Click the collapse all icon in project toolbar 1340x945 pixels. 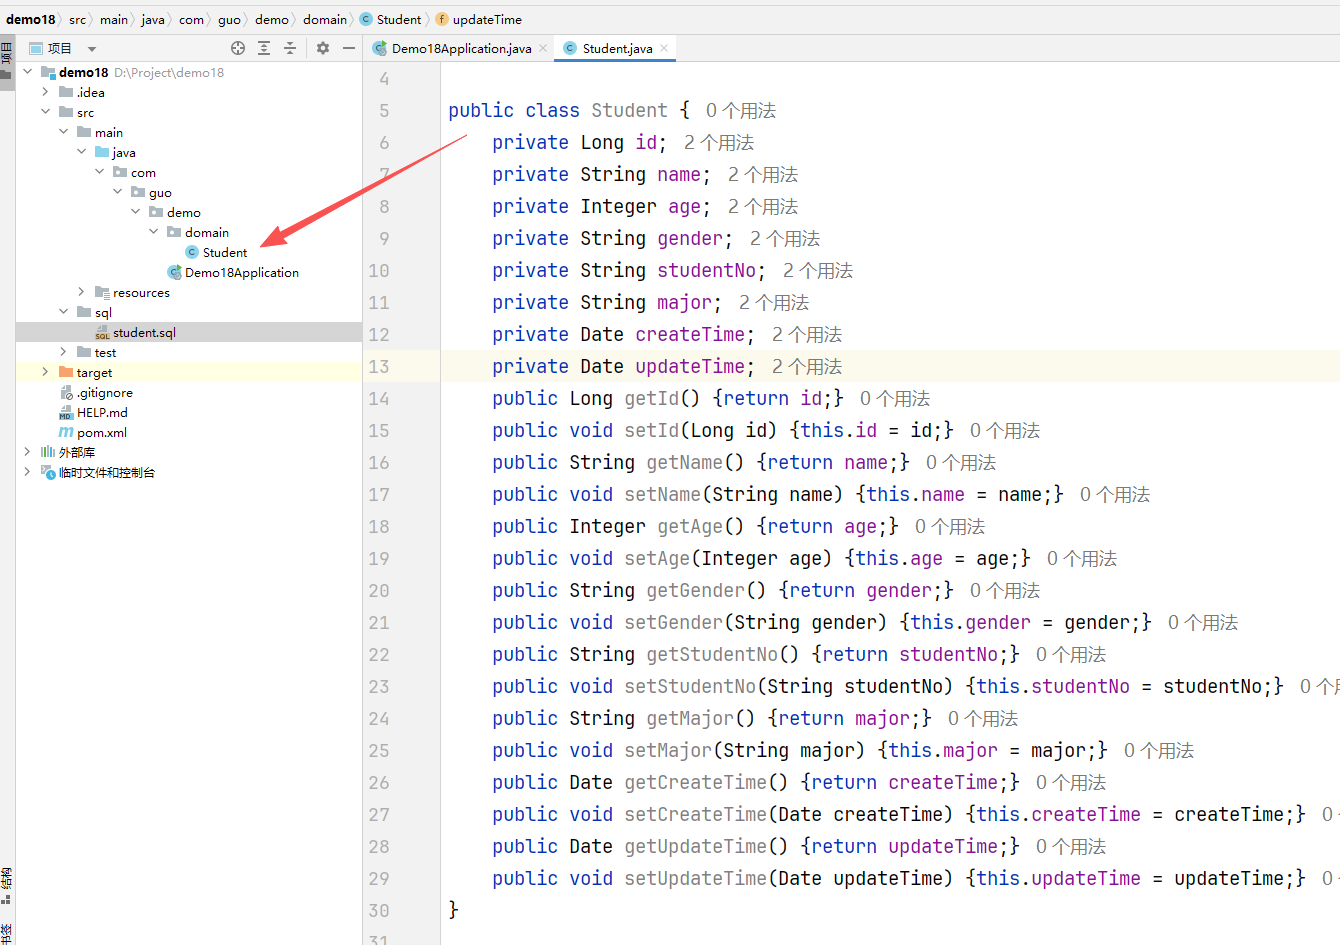coord(290,48)
